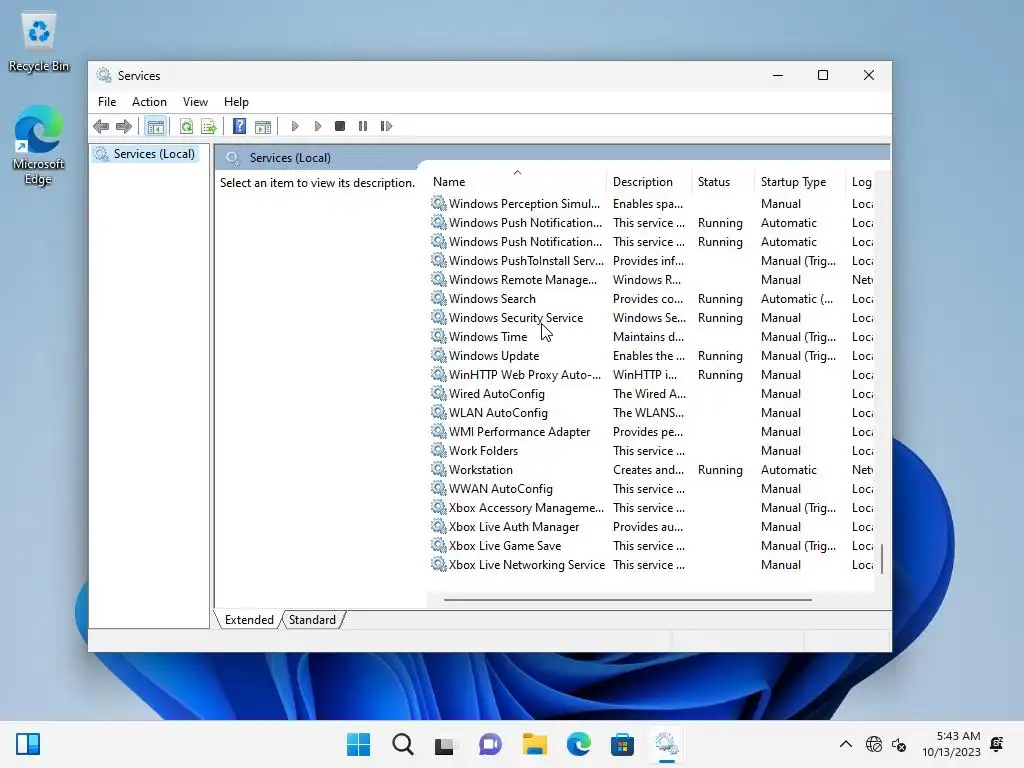This screenshot has height=768, width=1024.
Task: Sort by the Log column header
Action: (x=860, y=182)
